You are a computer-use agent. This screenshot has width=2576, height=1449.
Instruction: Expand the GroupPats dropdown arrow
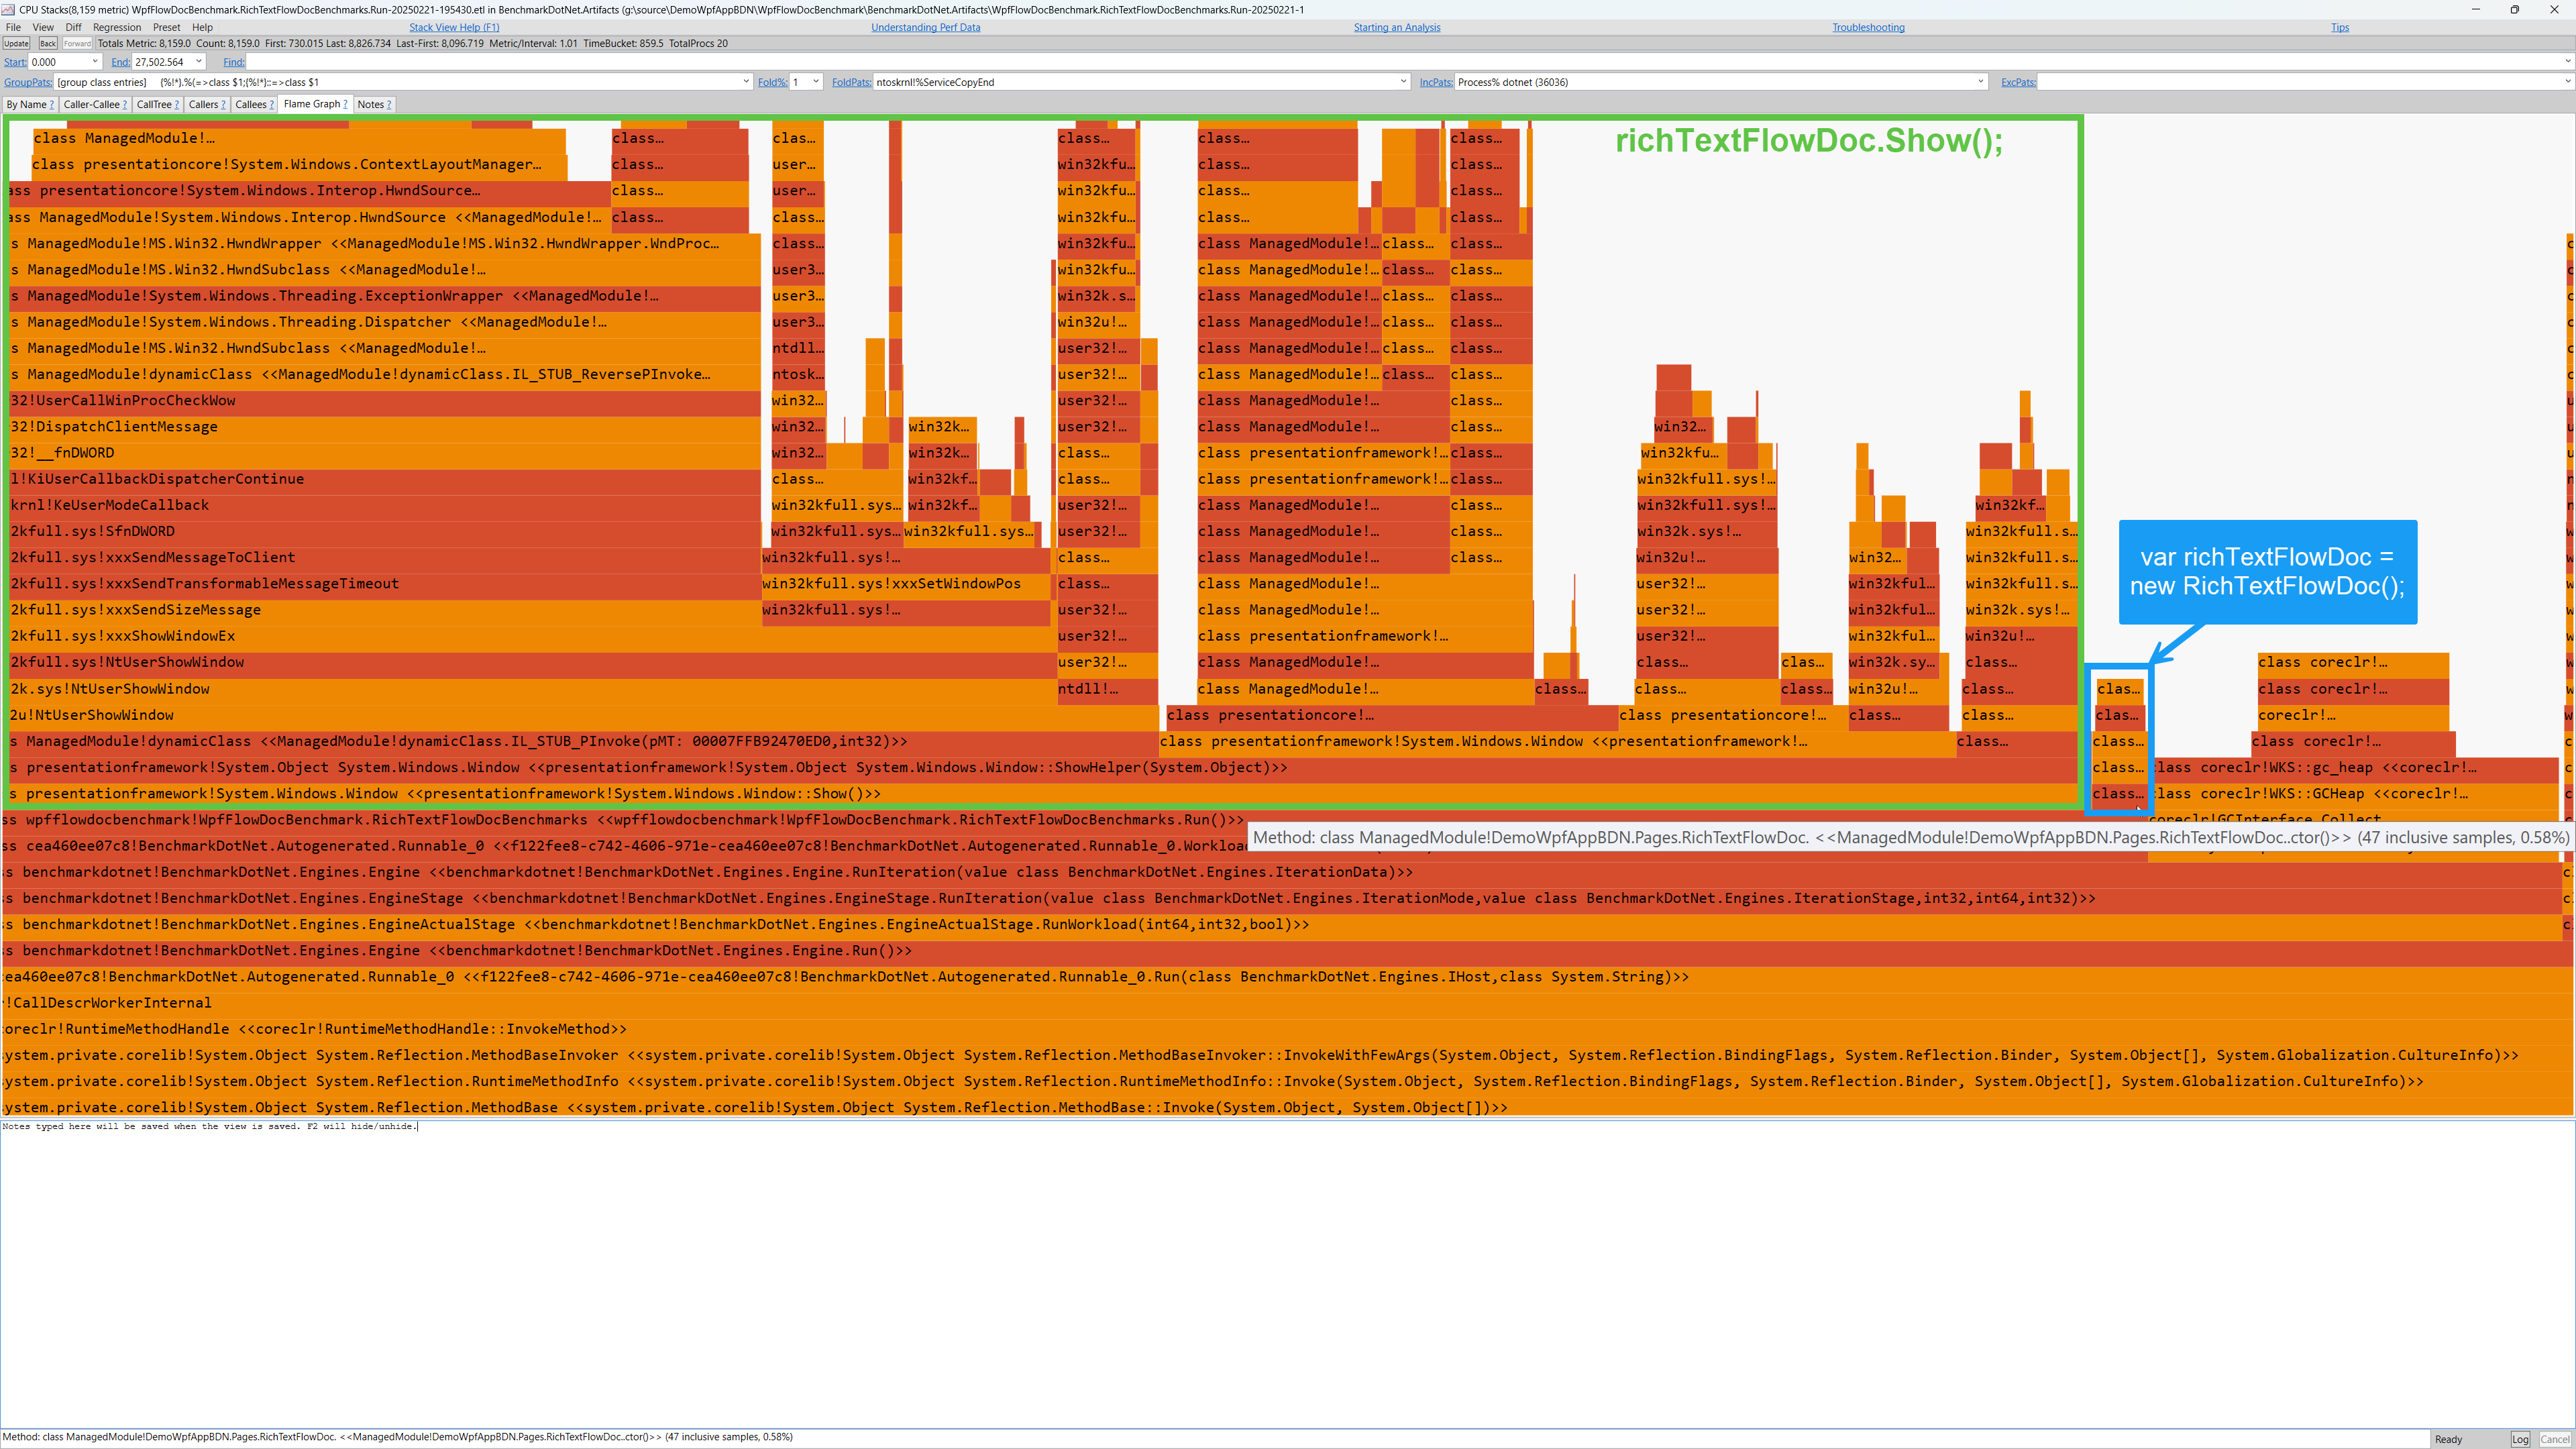click(746, 82)
